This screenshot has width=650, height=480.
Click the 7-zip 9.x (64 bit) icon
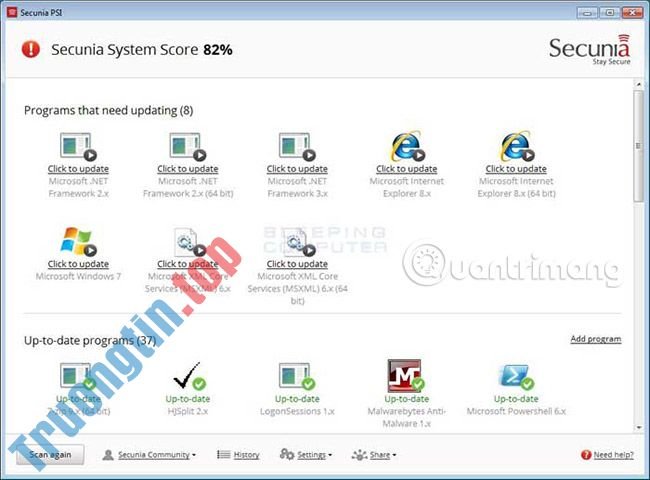coord(78,376)
